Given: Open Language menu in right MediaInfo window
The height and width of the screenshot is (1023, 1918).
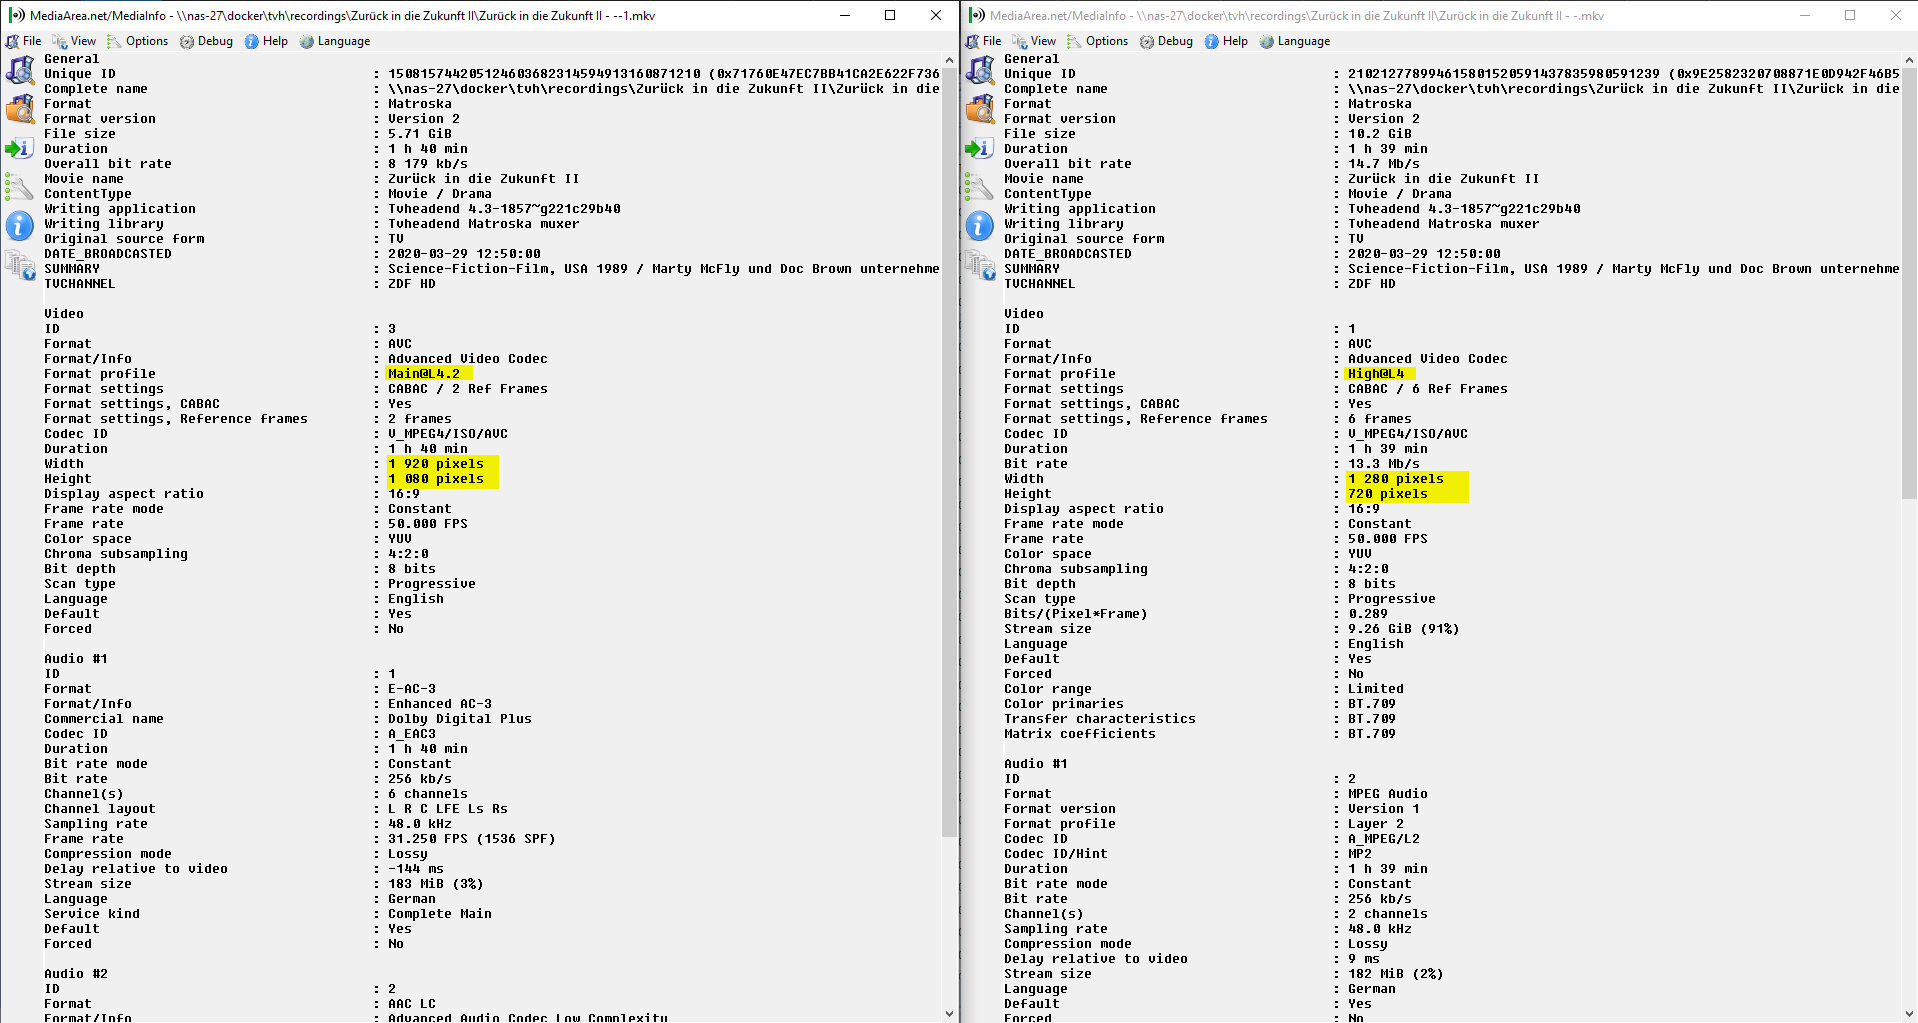Looking at the screenshot, I should 1295,41.
